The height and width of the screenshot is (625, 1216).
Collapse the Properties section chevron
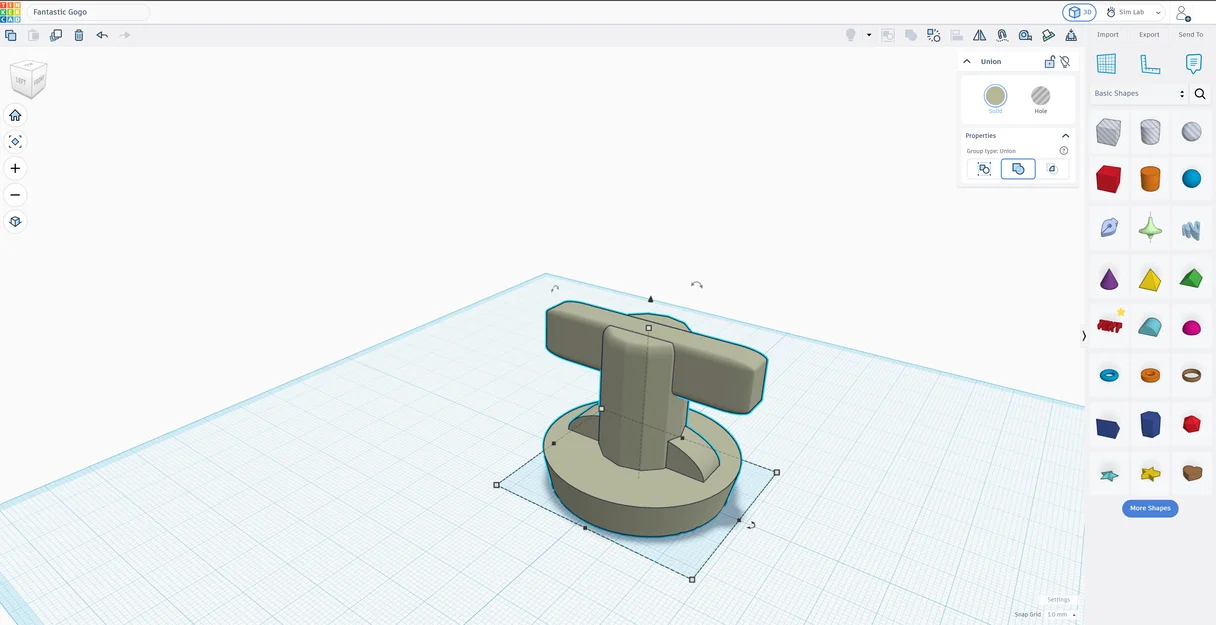click(x=1065, y=136)
